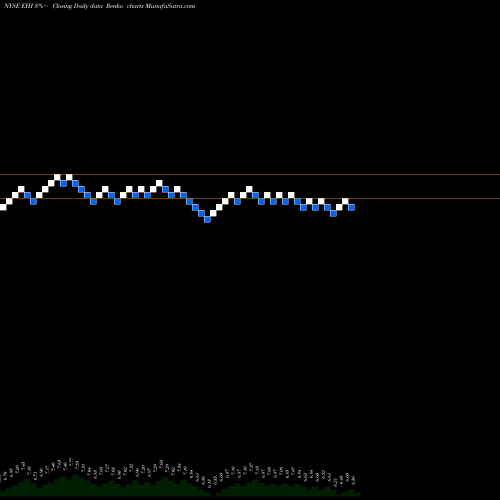Screen dimensions: 500x500
Task: Select the first white Renko brick at the left edge
Action: click(x=3, y=207)
